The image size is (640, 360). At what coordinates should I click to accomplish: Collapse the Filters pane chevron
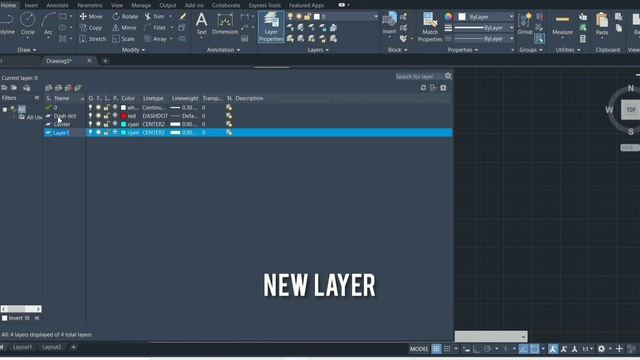click(37, 98)
